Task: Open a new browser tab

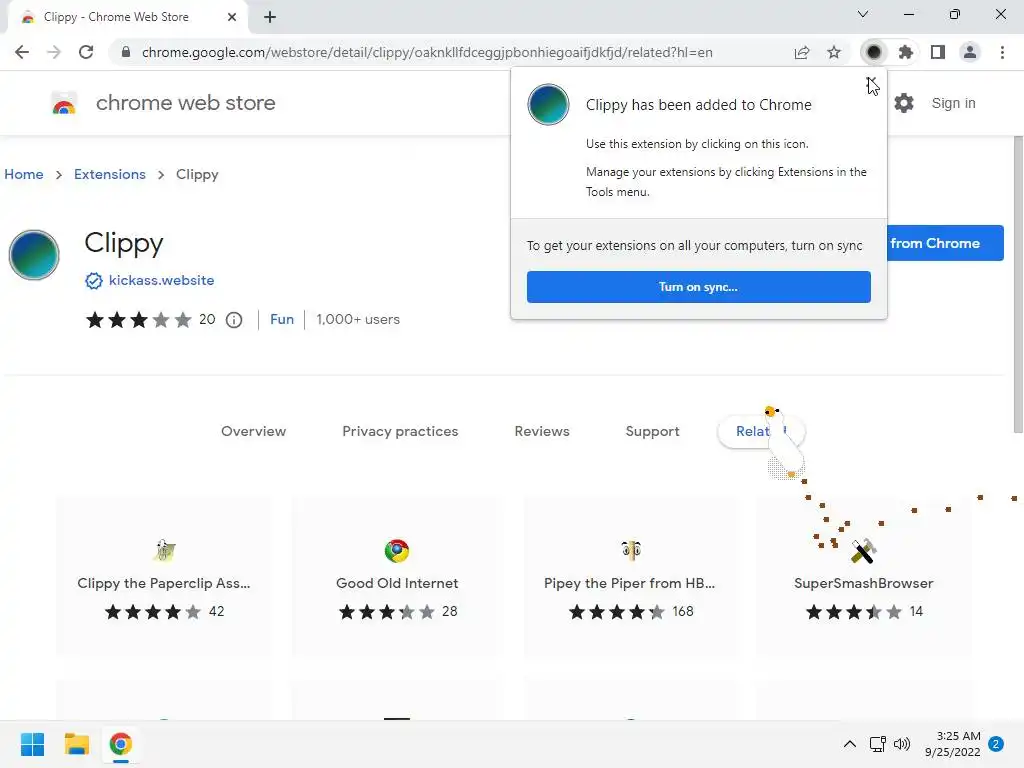Action: pyautogui.click(x=270, y=17)
